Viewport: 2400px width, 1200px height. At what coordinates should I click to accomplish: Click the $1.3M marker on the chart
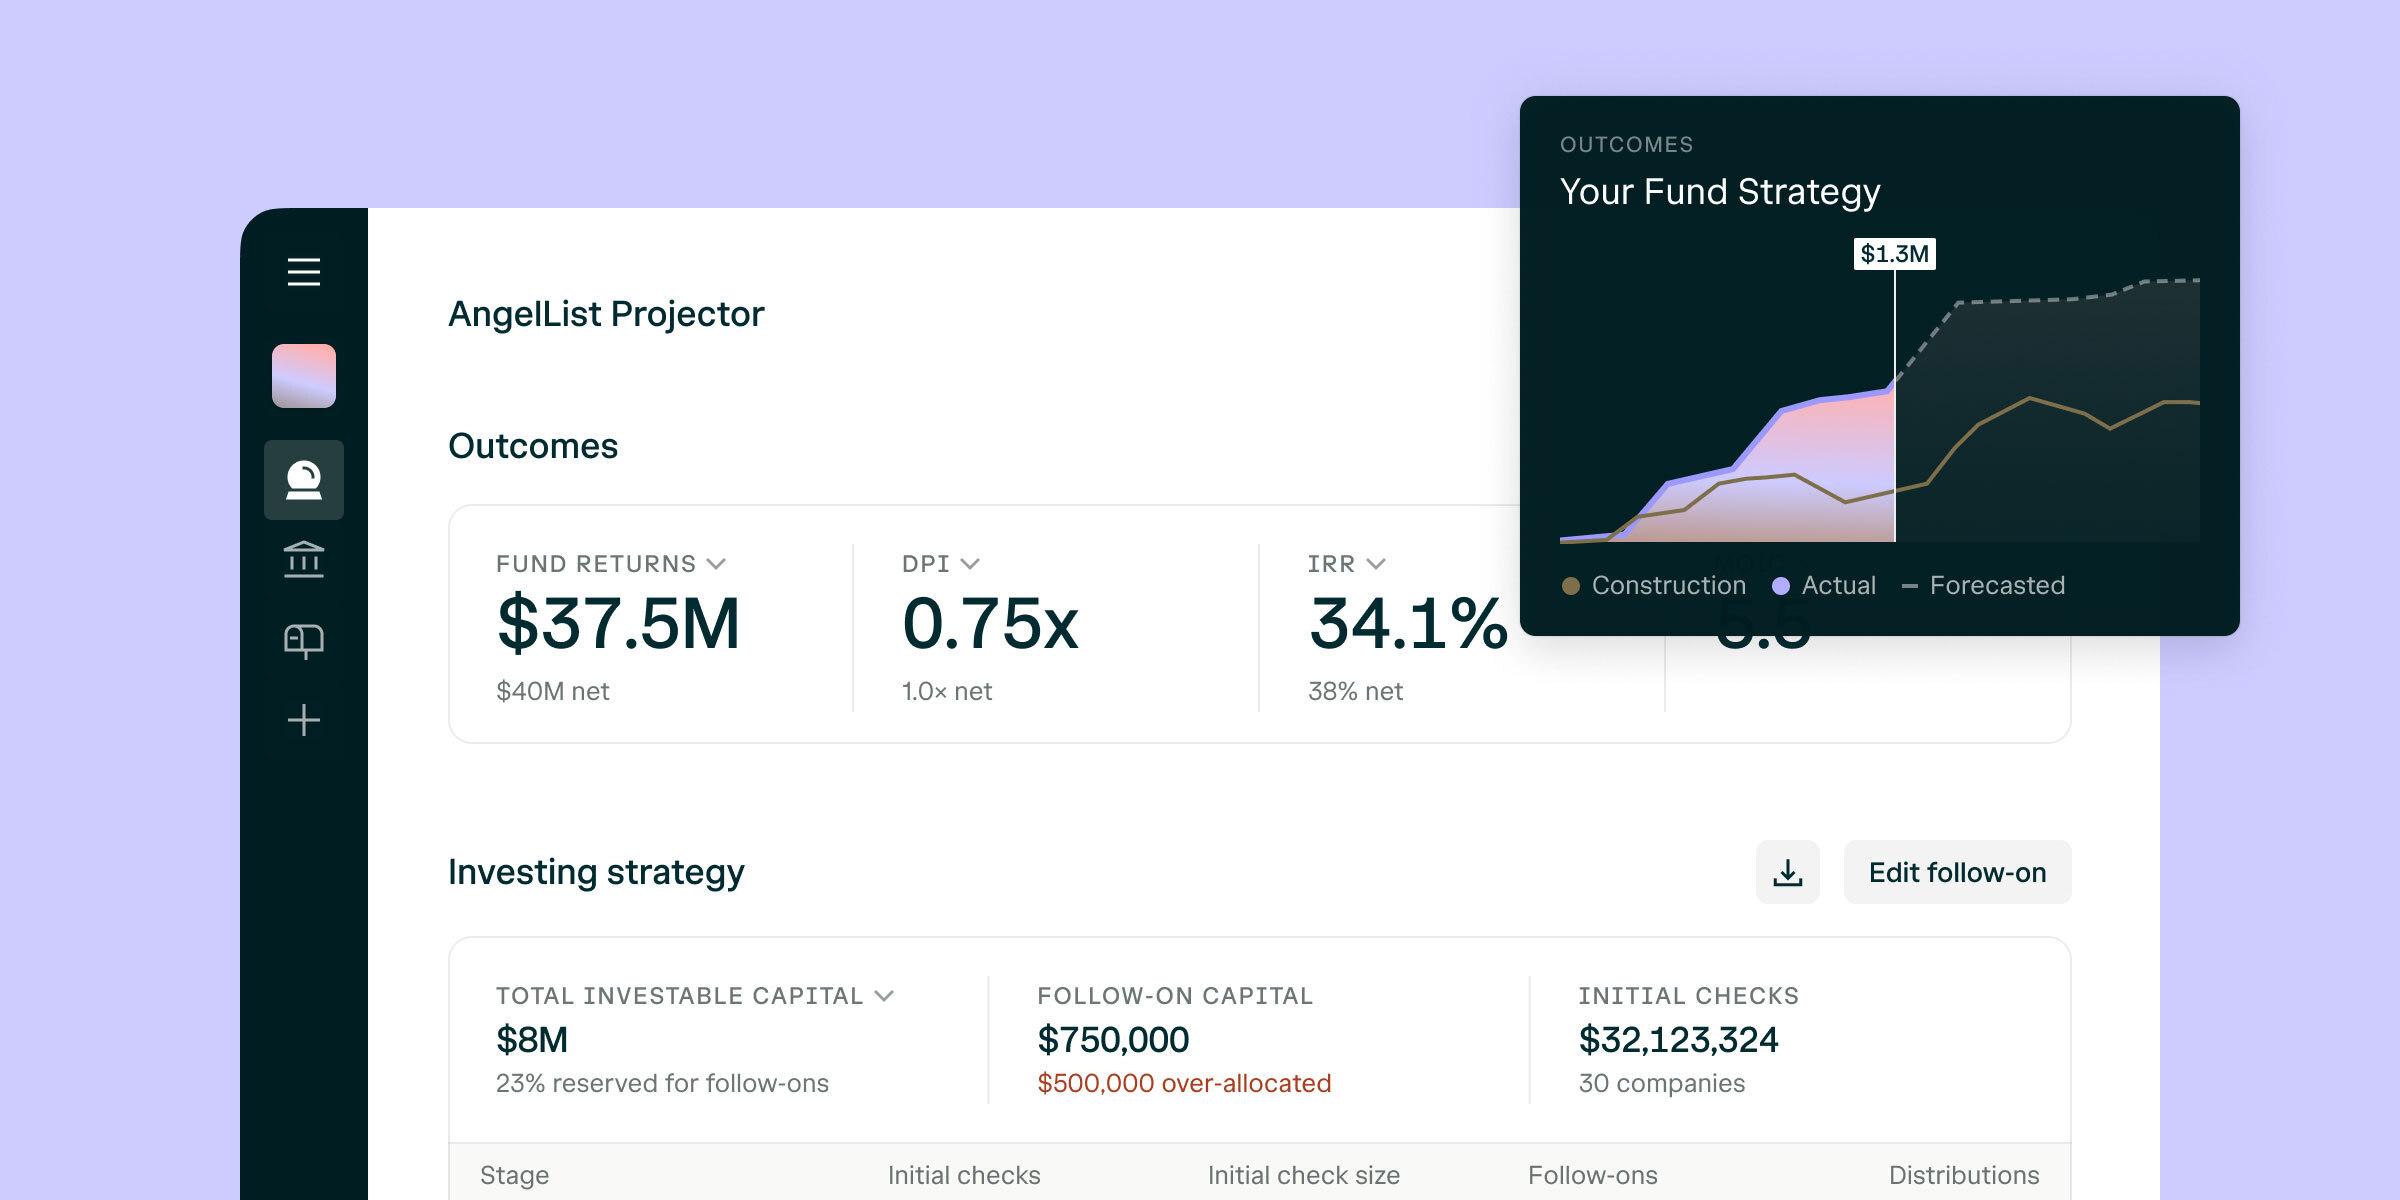1895,254
